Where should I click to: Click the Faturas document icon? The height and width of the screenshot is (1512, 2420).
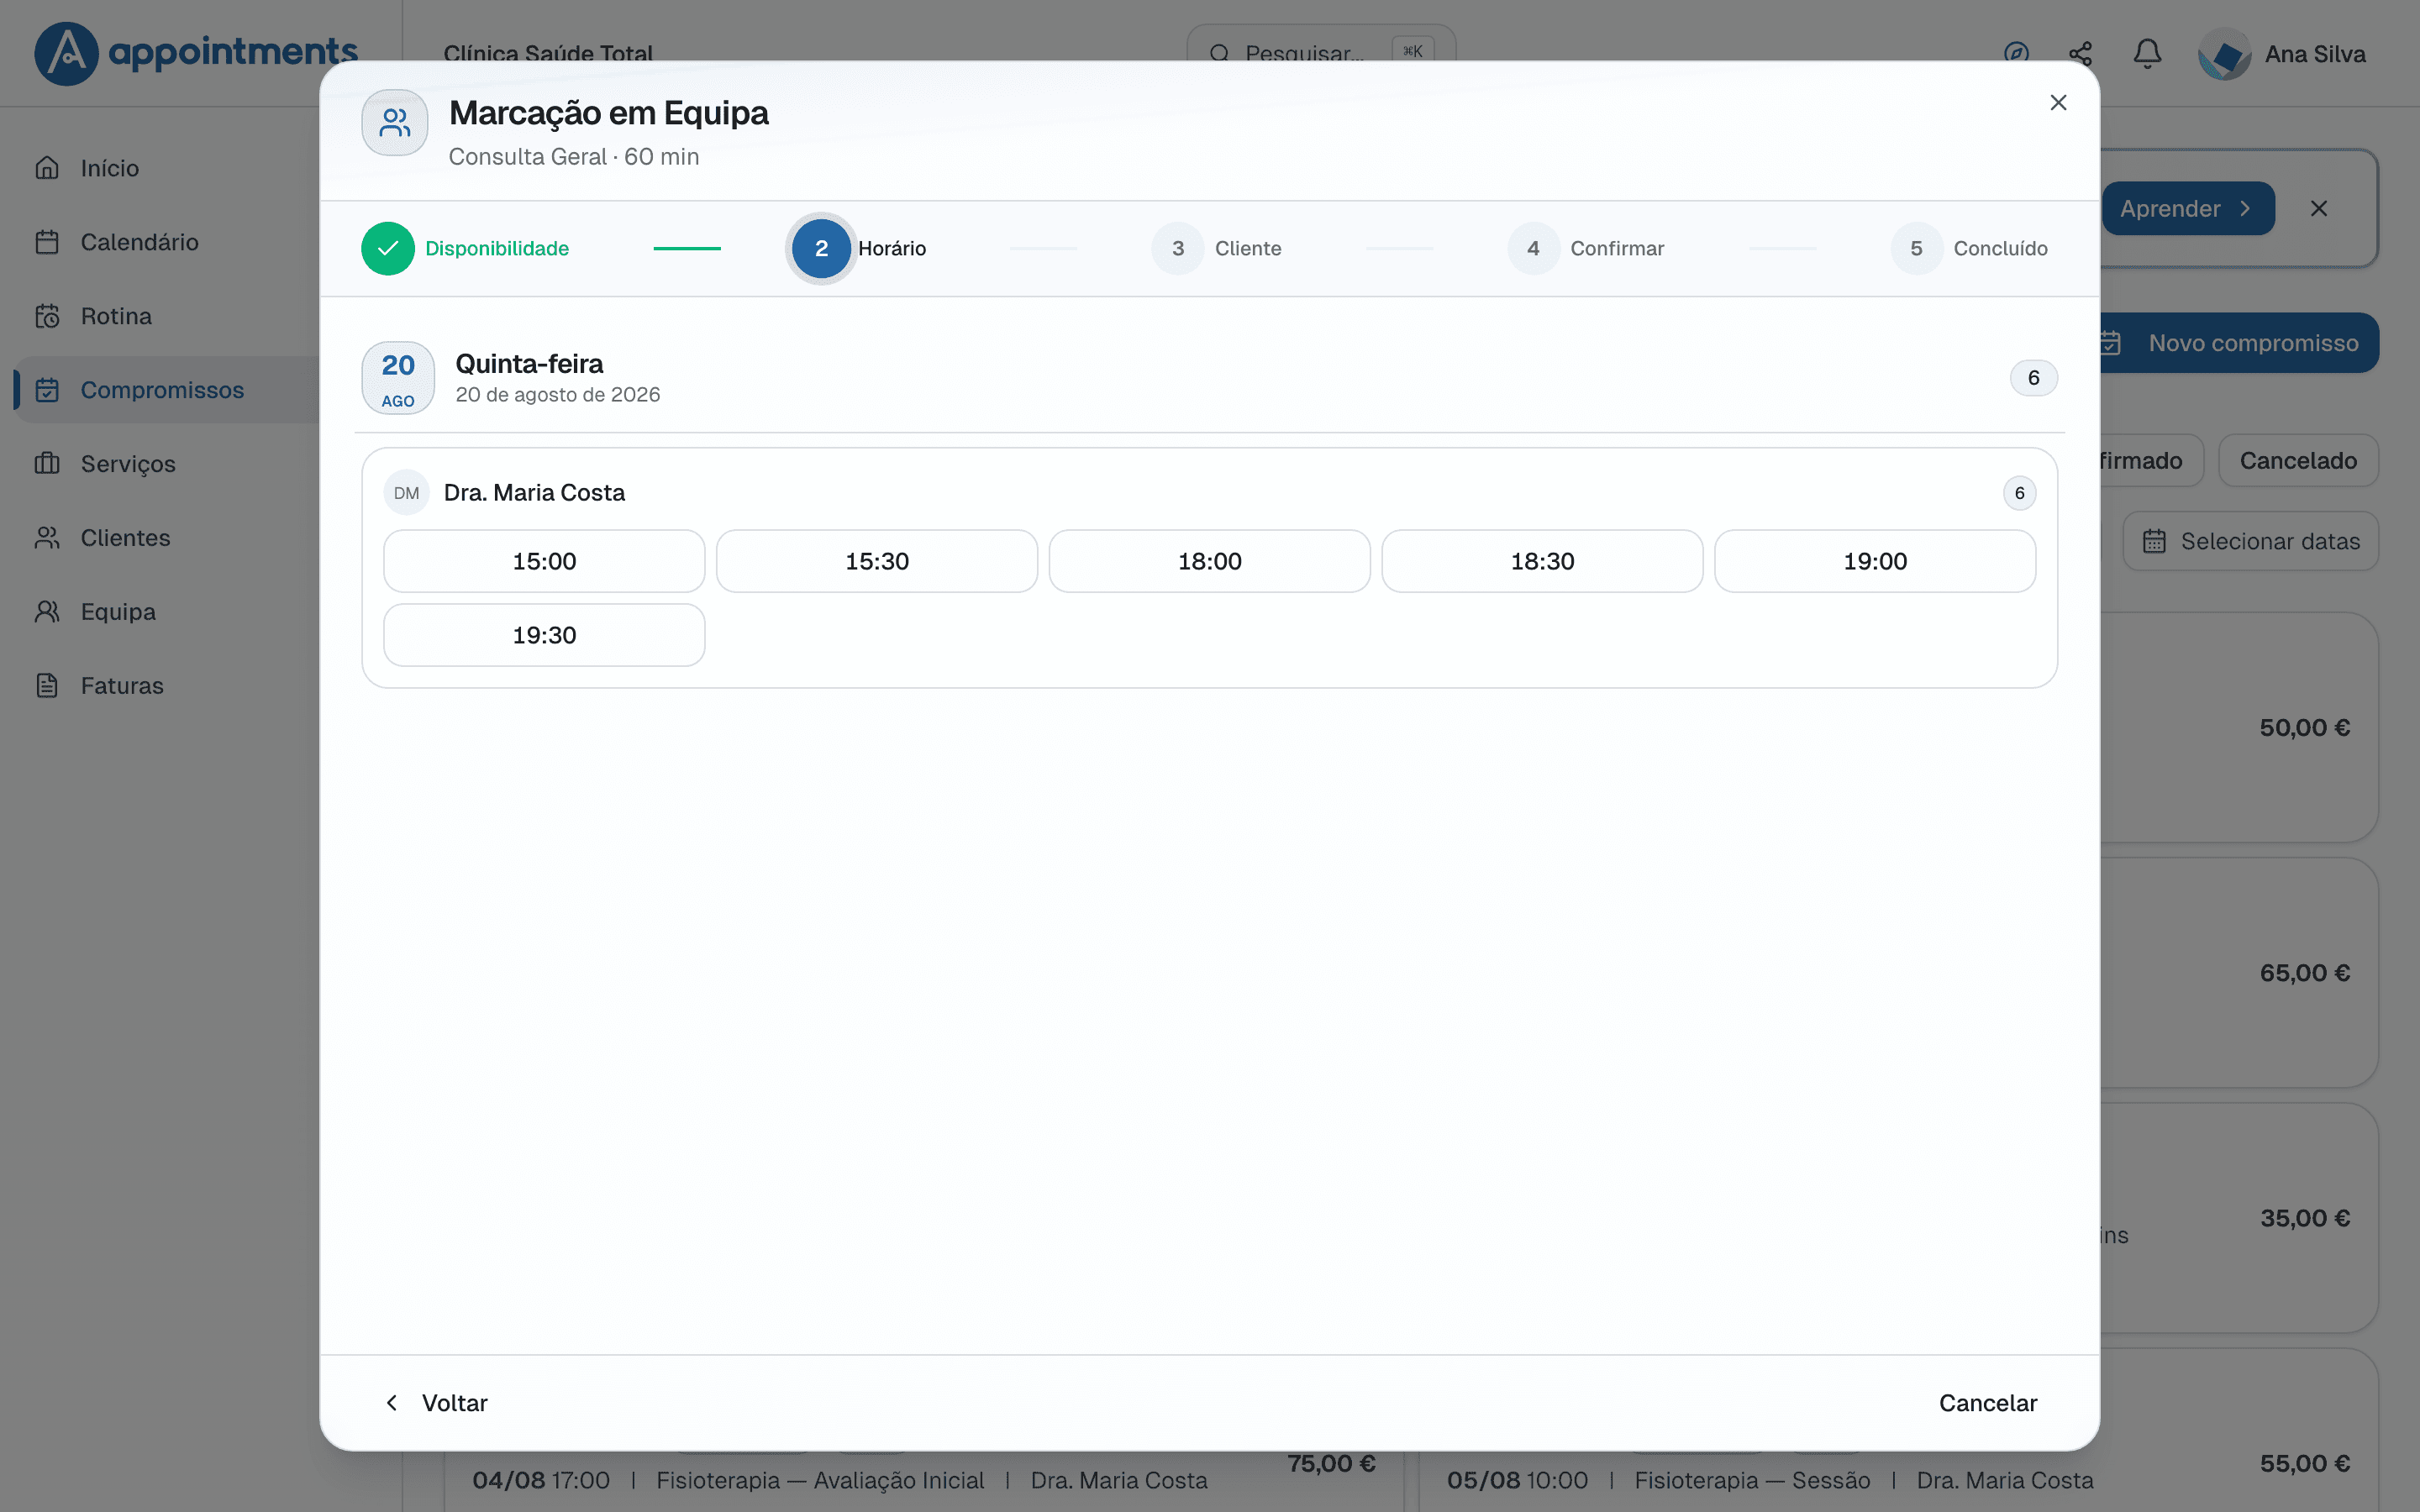click(x=47, y=686)
